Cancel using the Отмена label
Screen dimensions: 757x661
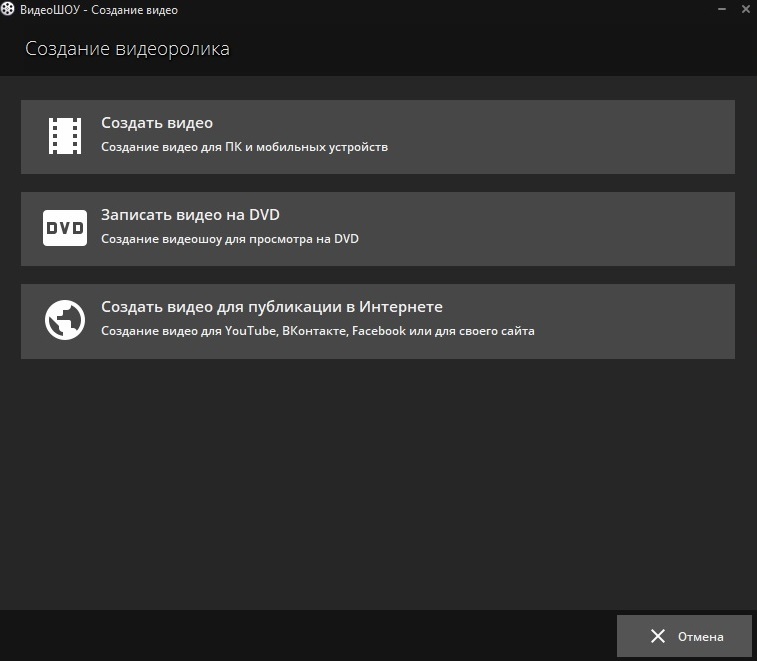coord(701,636)
